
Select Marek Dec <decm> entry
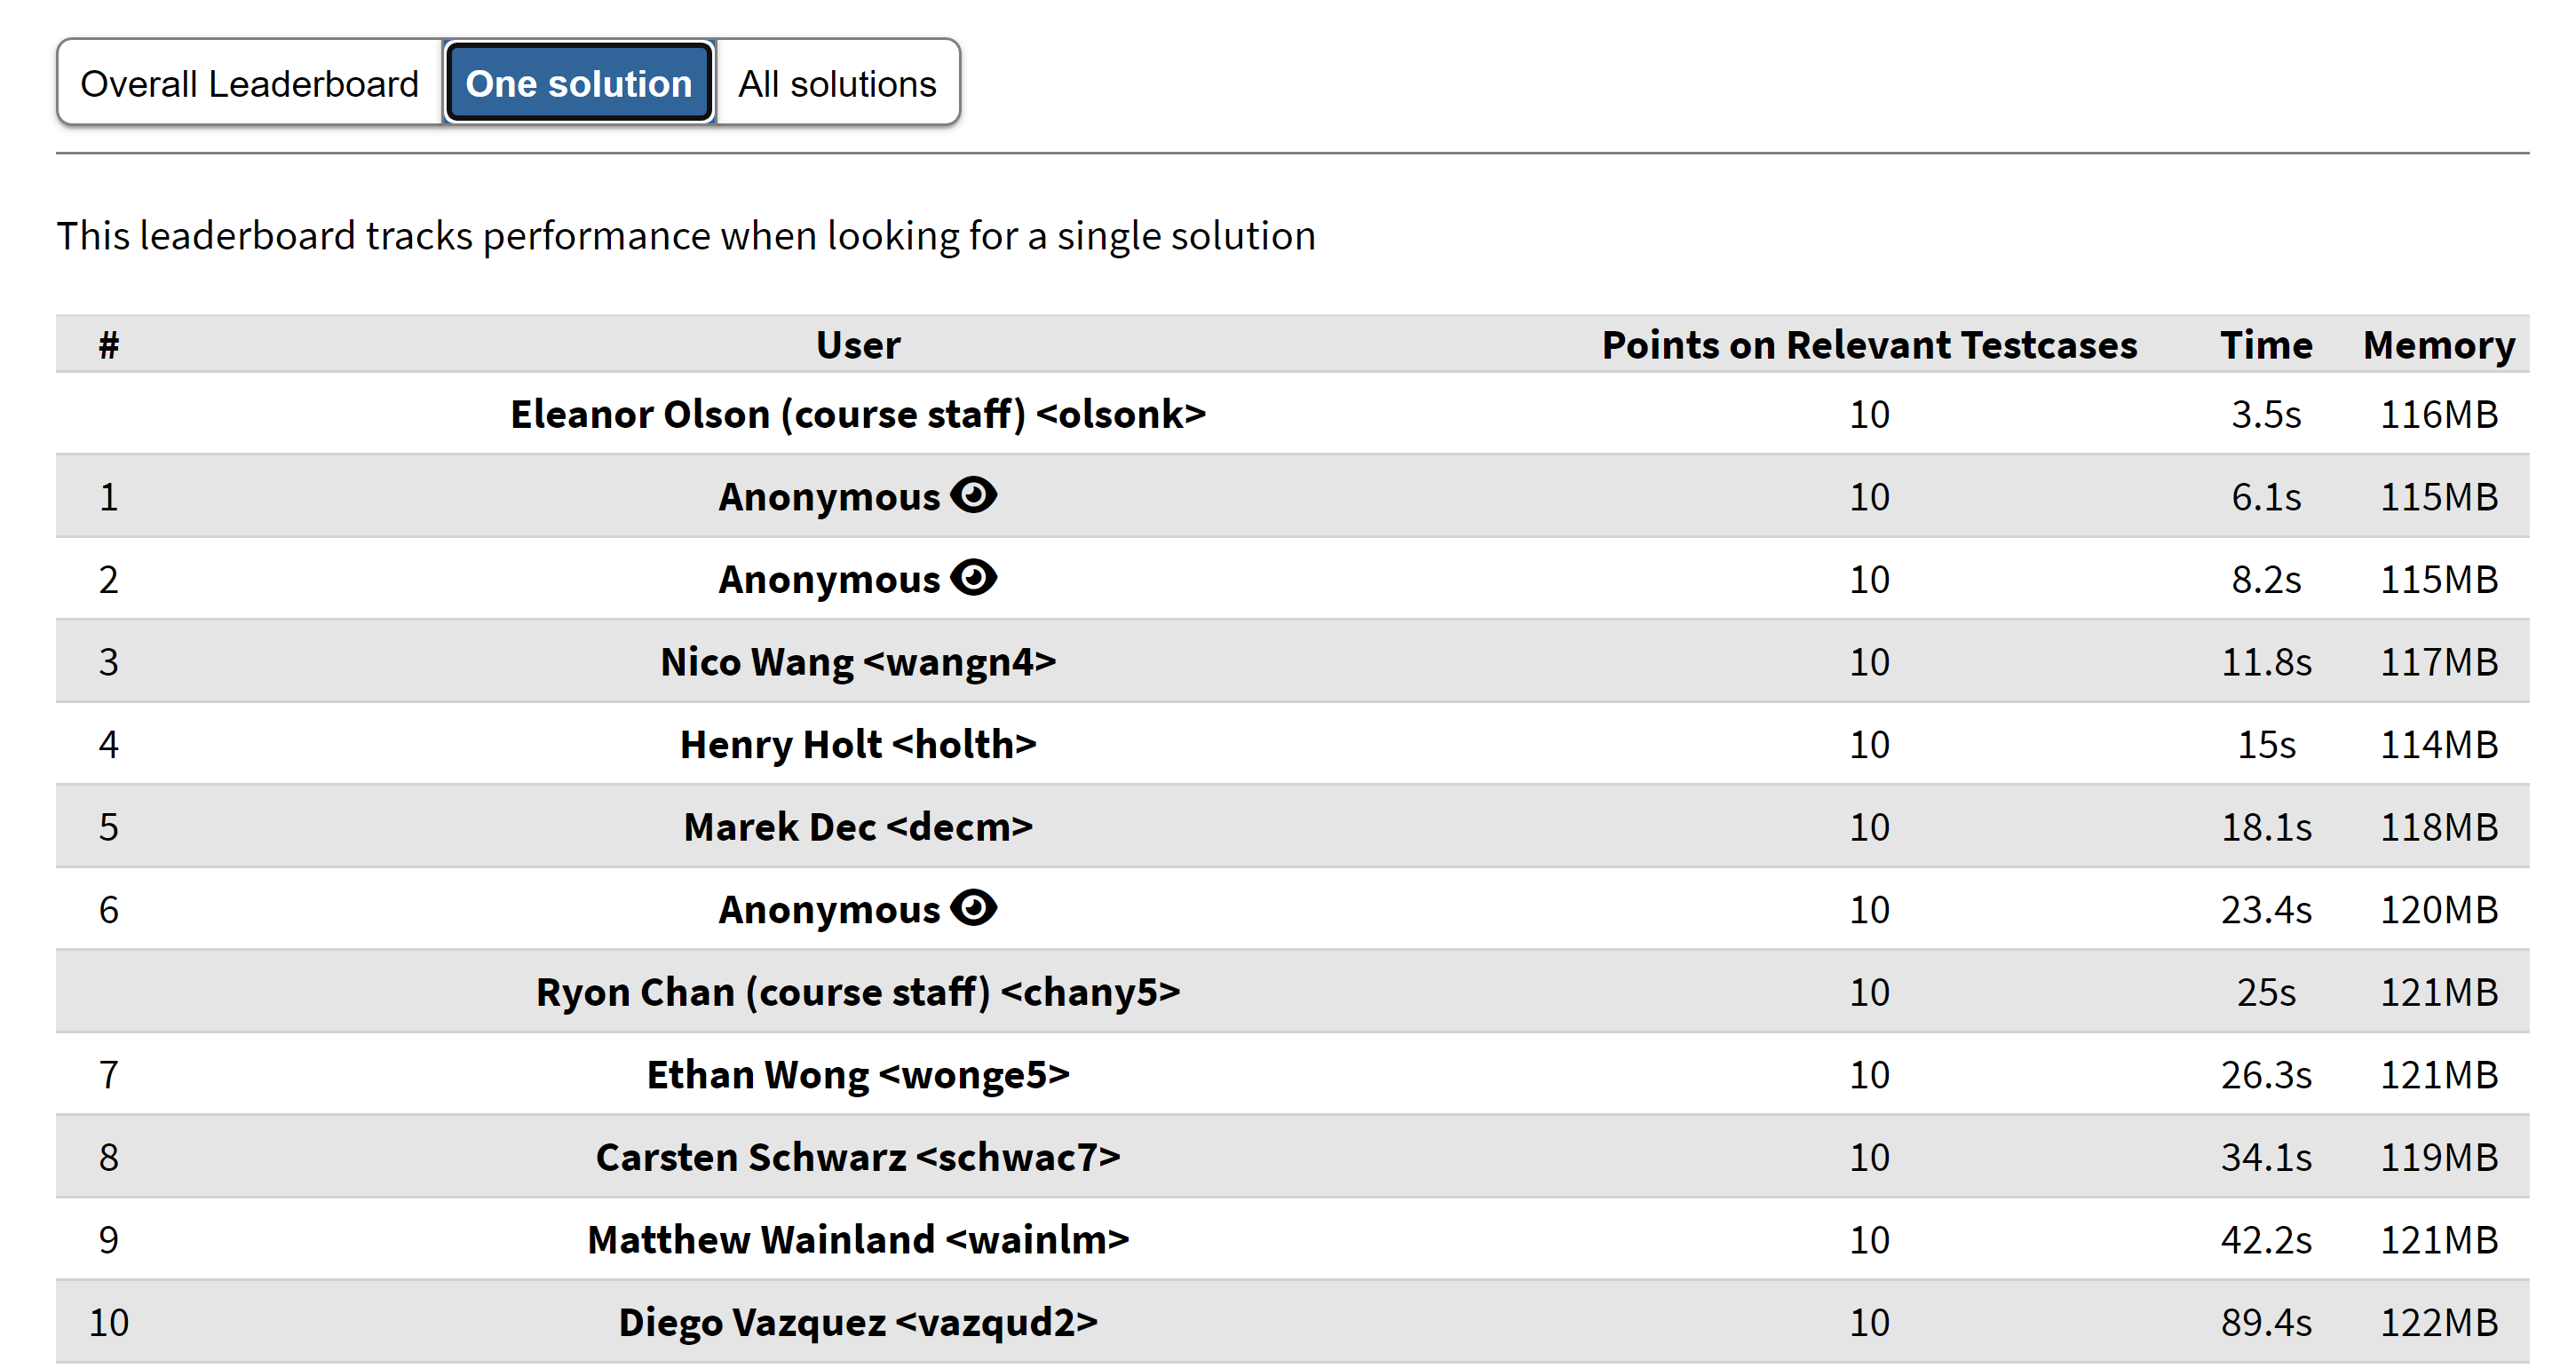[858, 827]
